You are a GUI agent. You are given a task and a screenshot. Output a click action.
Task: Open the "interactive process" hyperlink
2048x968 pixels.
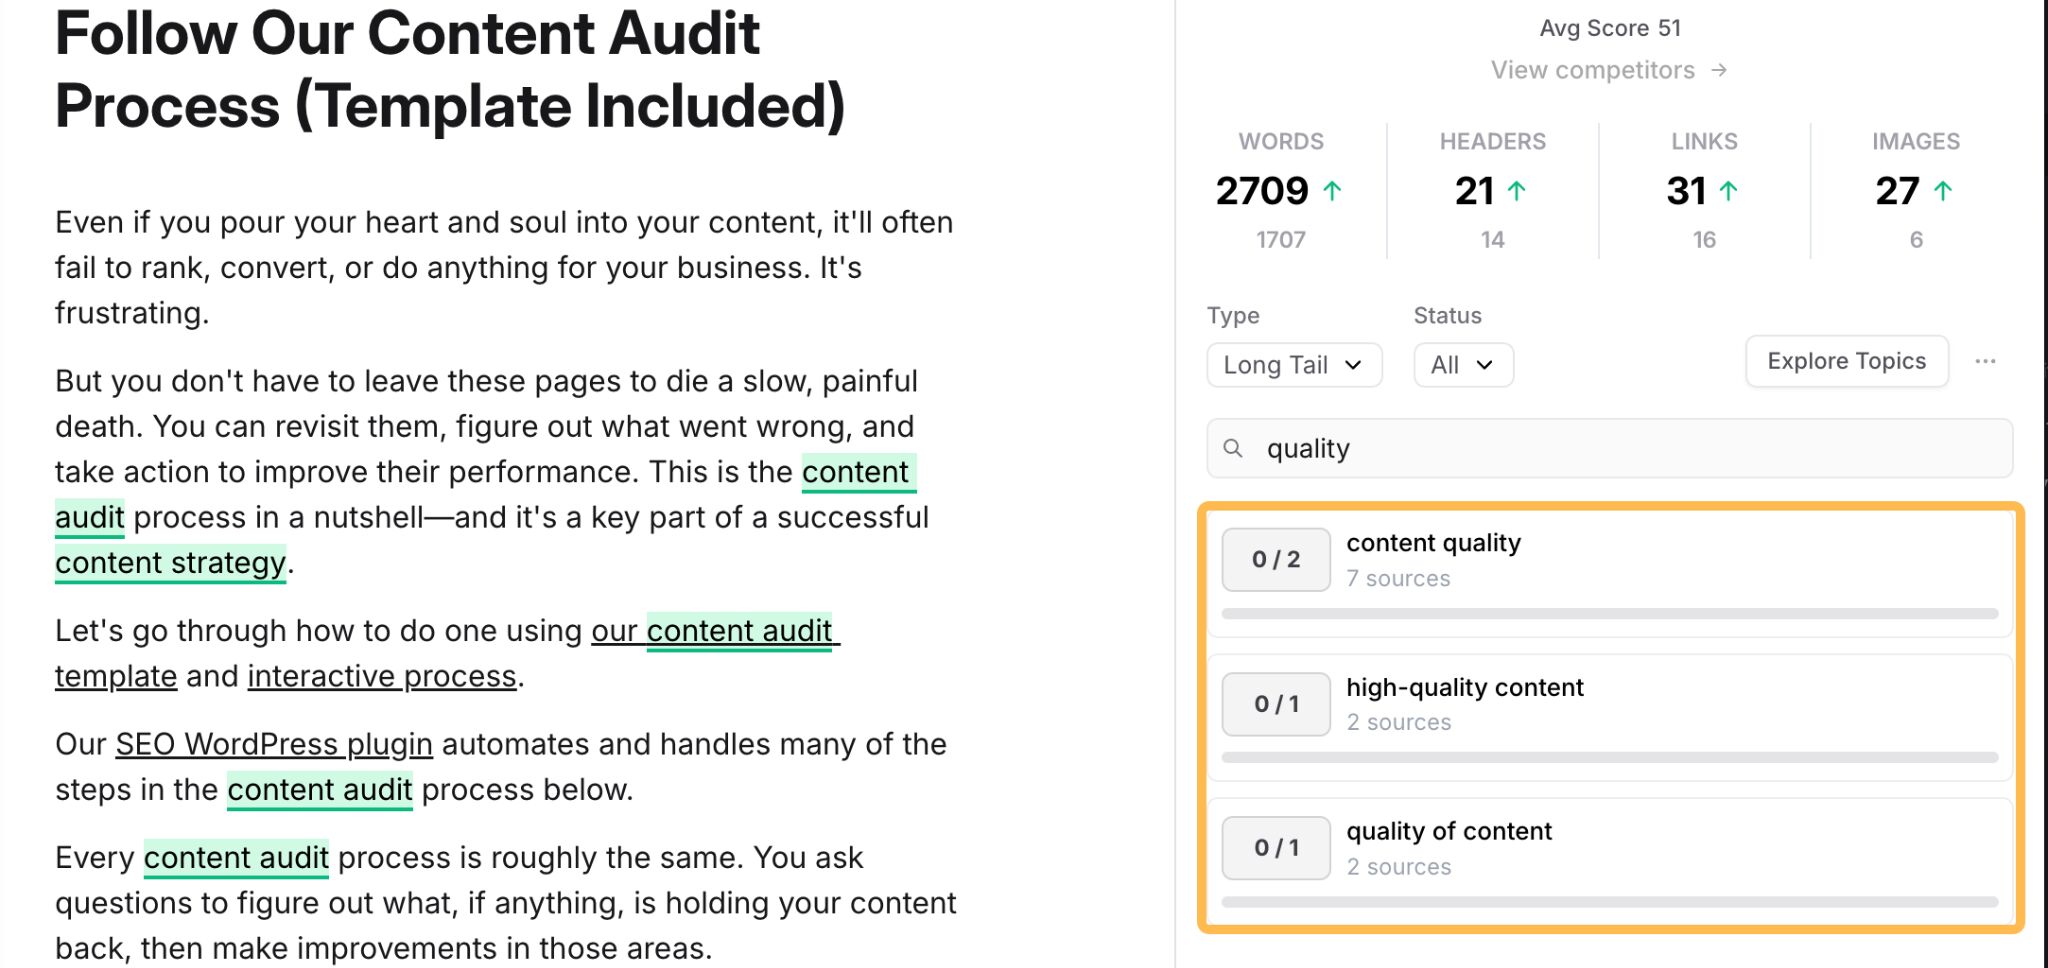coord(382,677)
